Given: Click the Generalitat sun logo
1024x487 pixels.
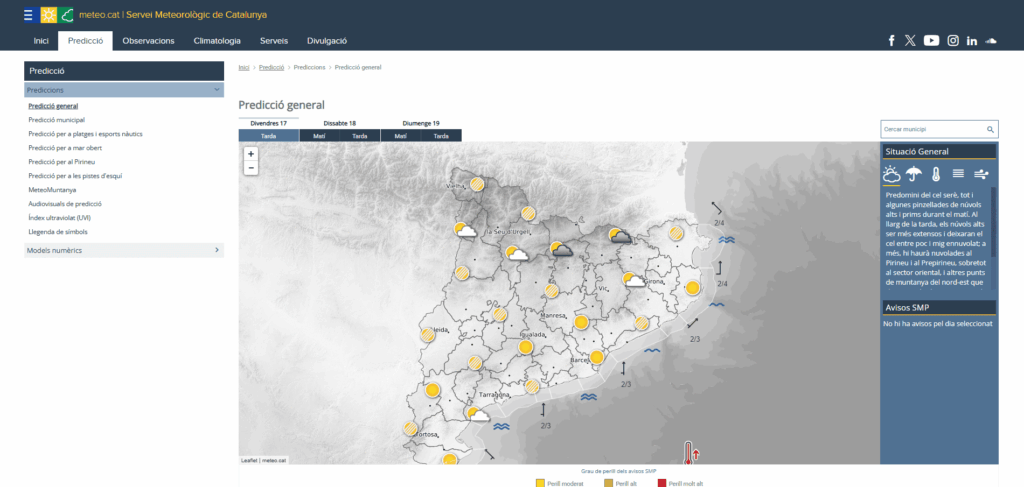Looking at the screenshot, I should tap(48, 14).
